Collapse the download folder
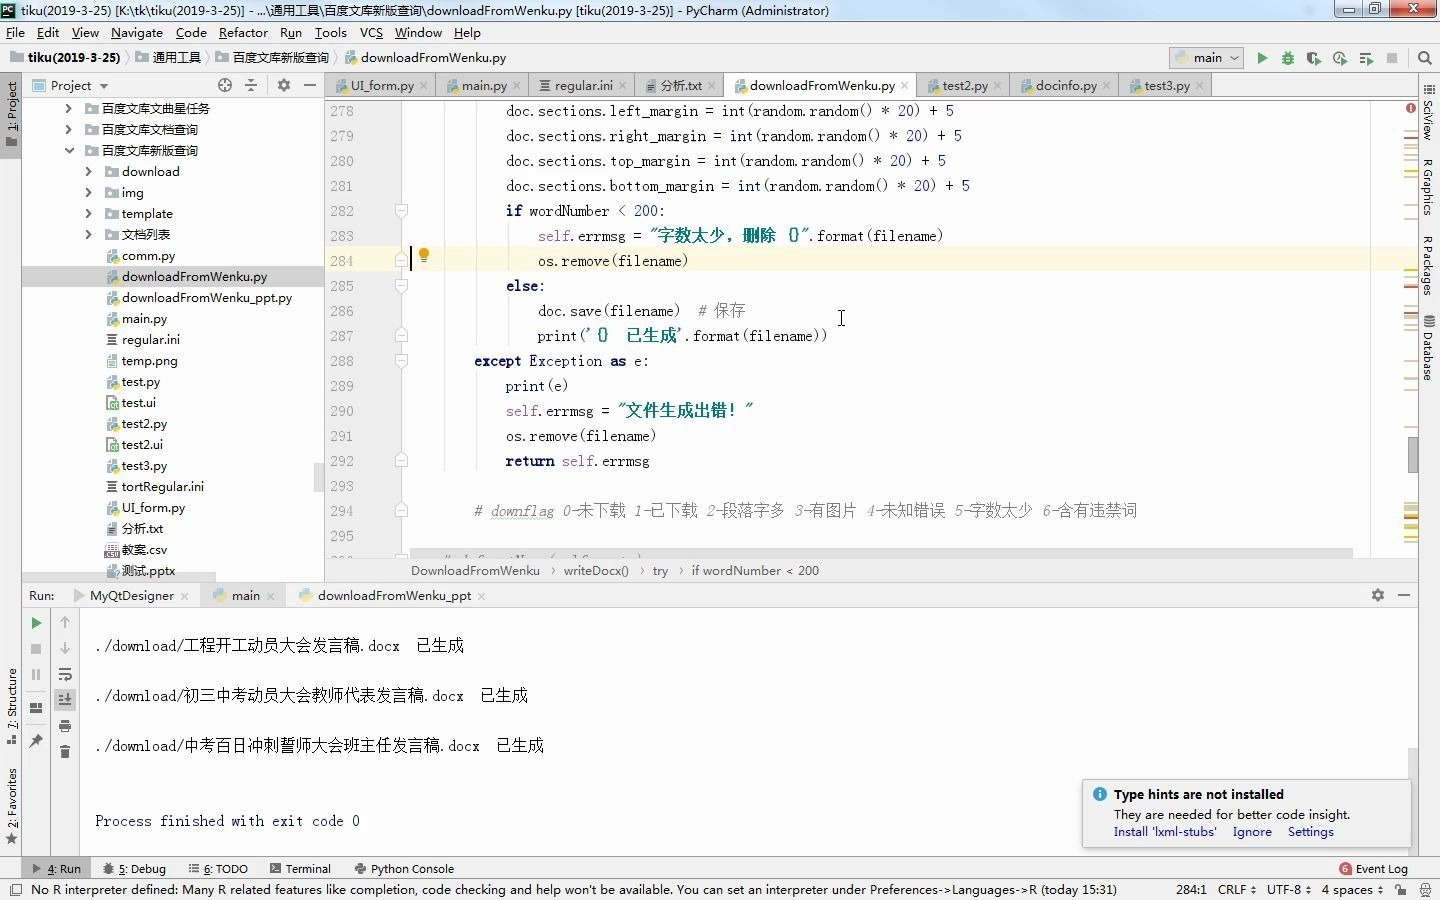The width and height of the screenshot is (1440, 900). (x=87, y=171)
